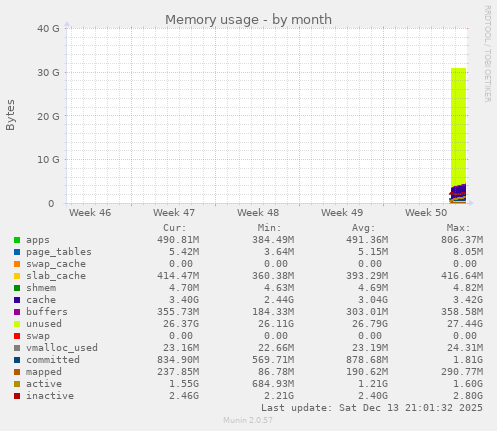The image size is (497, 431).
Task: Click the Min: column header
Action: [269, 228]
